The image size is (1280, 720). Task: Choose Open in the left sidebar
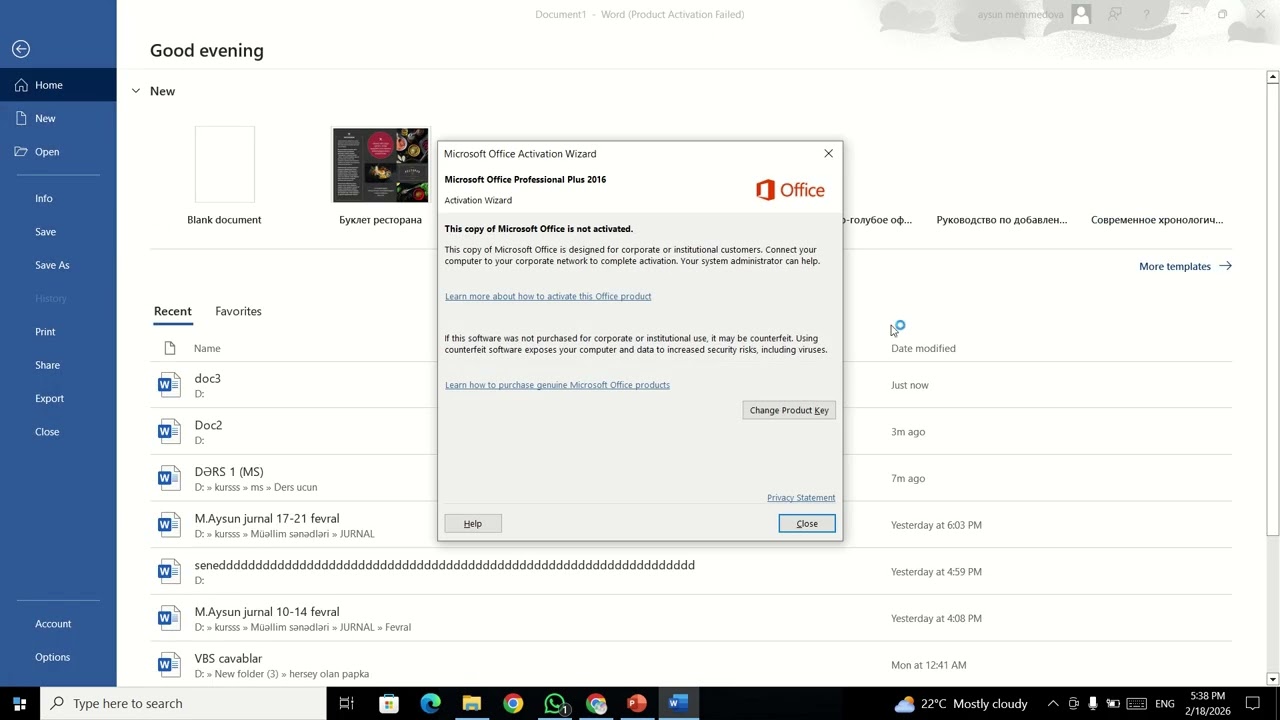point(58,152)
